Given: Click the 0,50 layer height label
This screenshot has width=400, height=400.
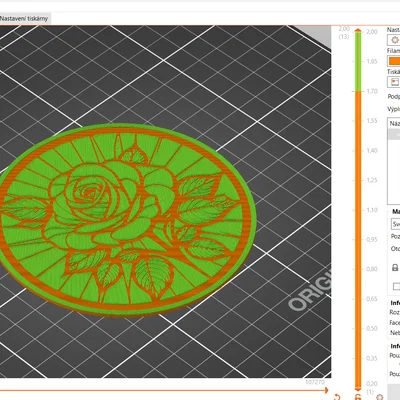Looking at the screenshot, I should [372, 328].
